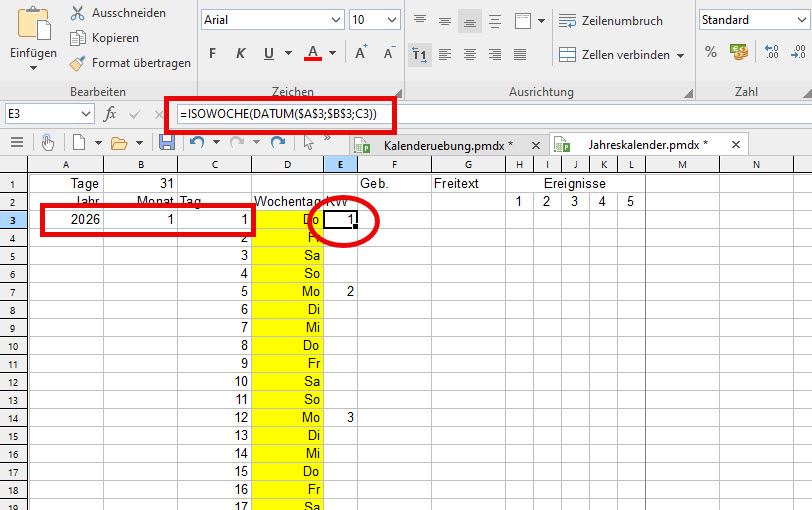812x510 pixels.
Task: Click the Kopieren copy icon
Action: click(78, 38)
